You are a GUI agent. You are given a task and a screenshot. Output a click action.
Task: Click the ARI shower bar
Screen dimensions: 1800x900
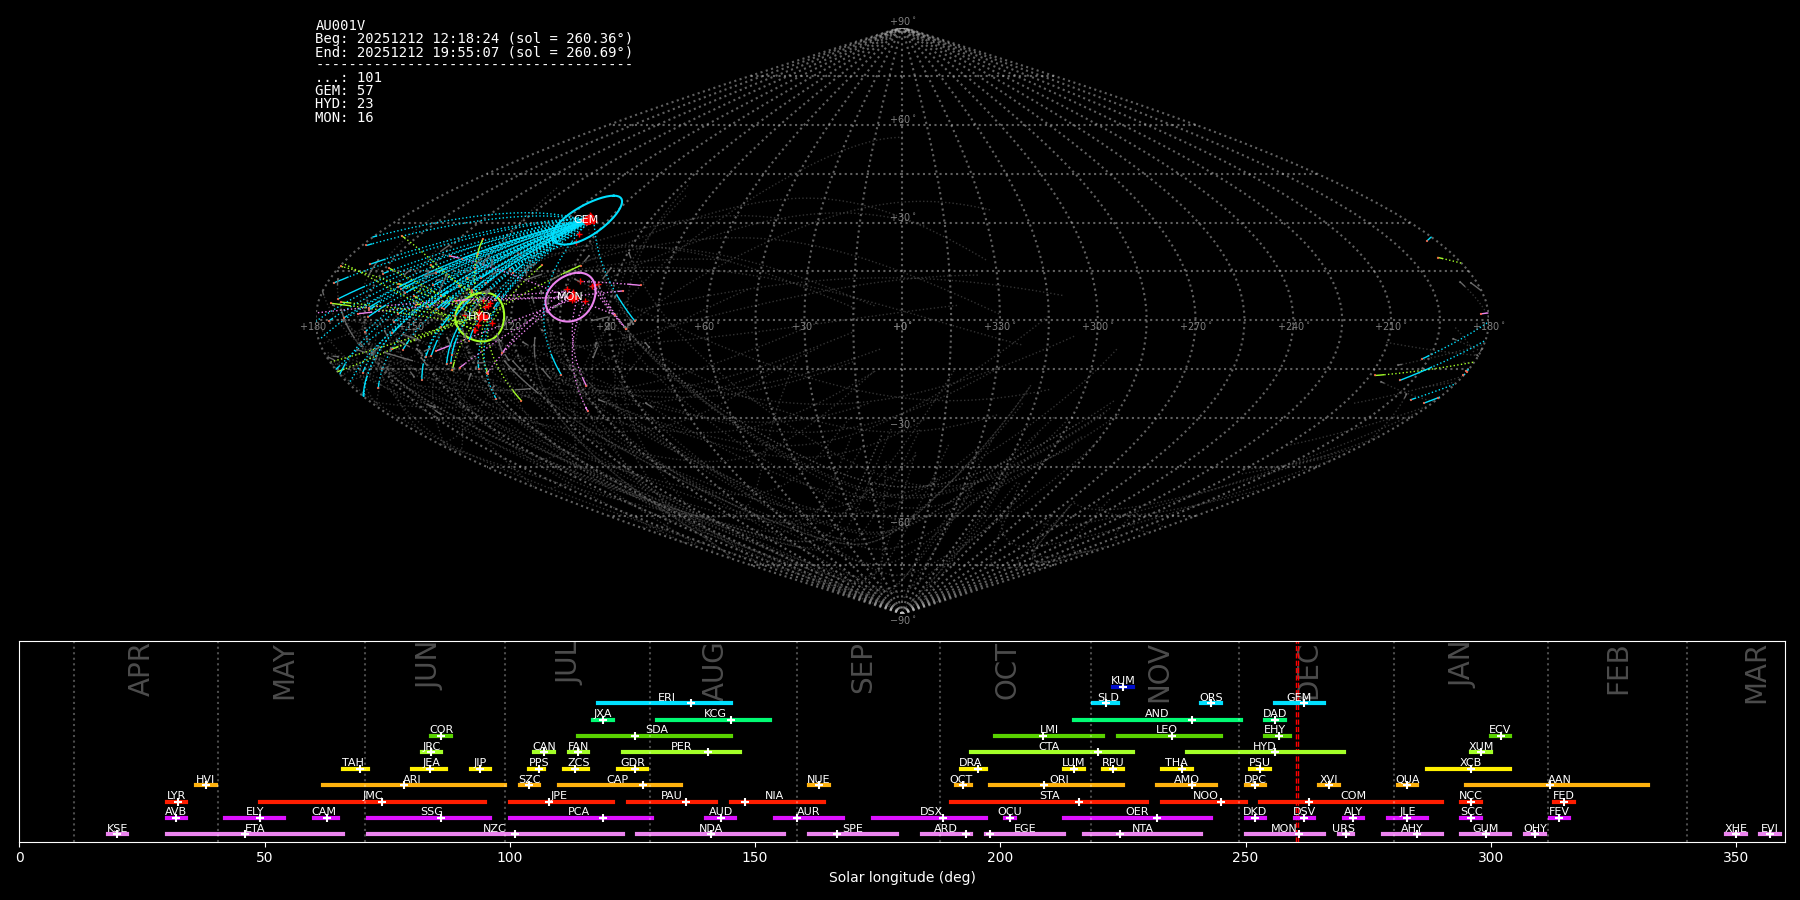[414, 785]
